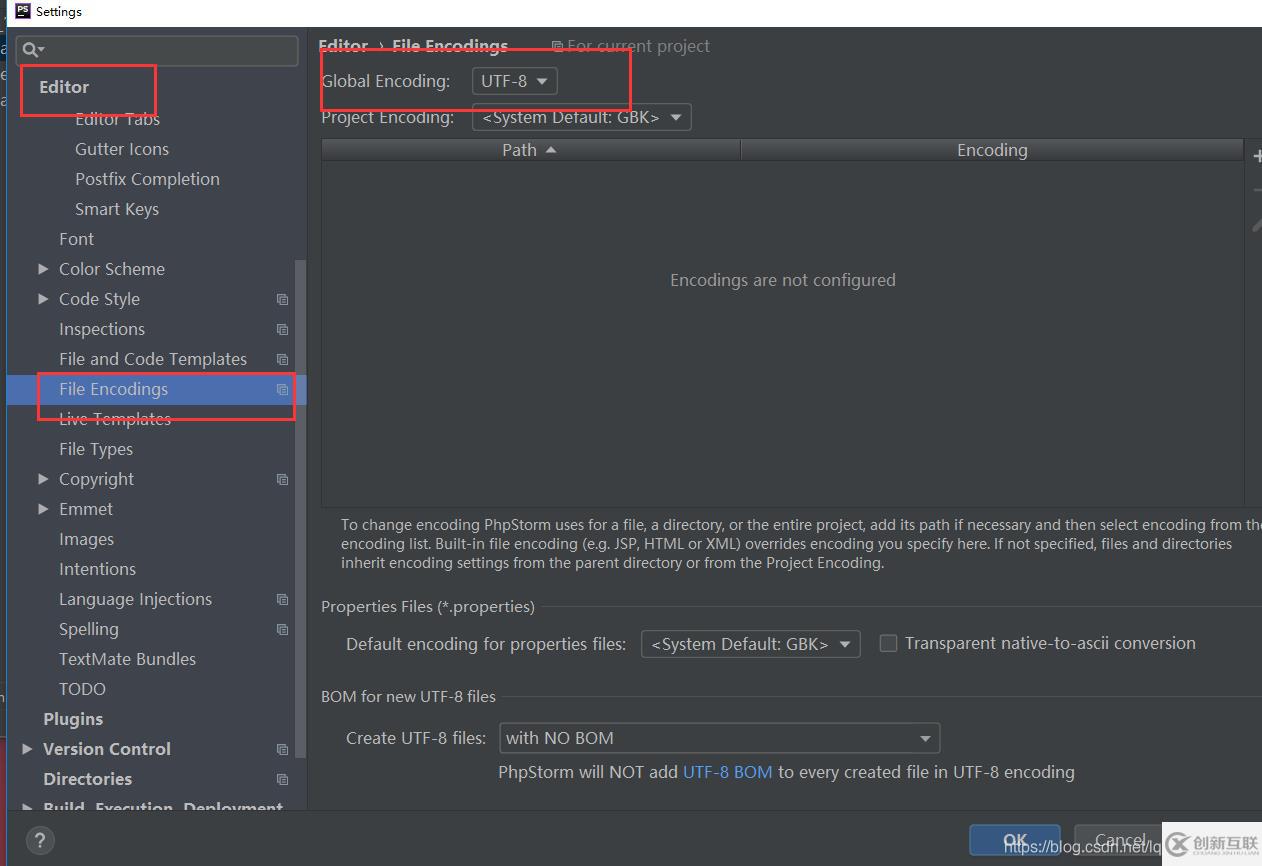Open the Inspections settings page

pyautogui.click(x=102, y=329)
